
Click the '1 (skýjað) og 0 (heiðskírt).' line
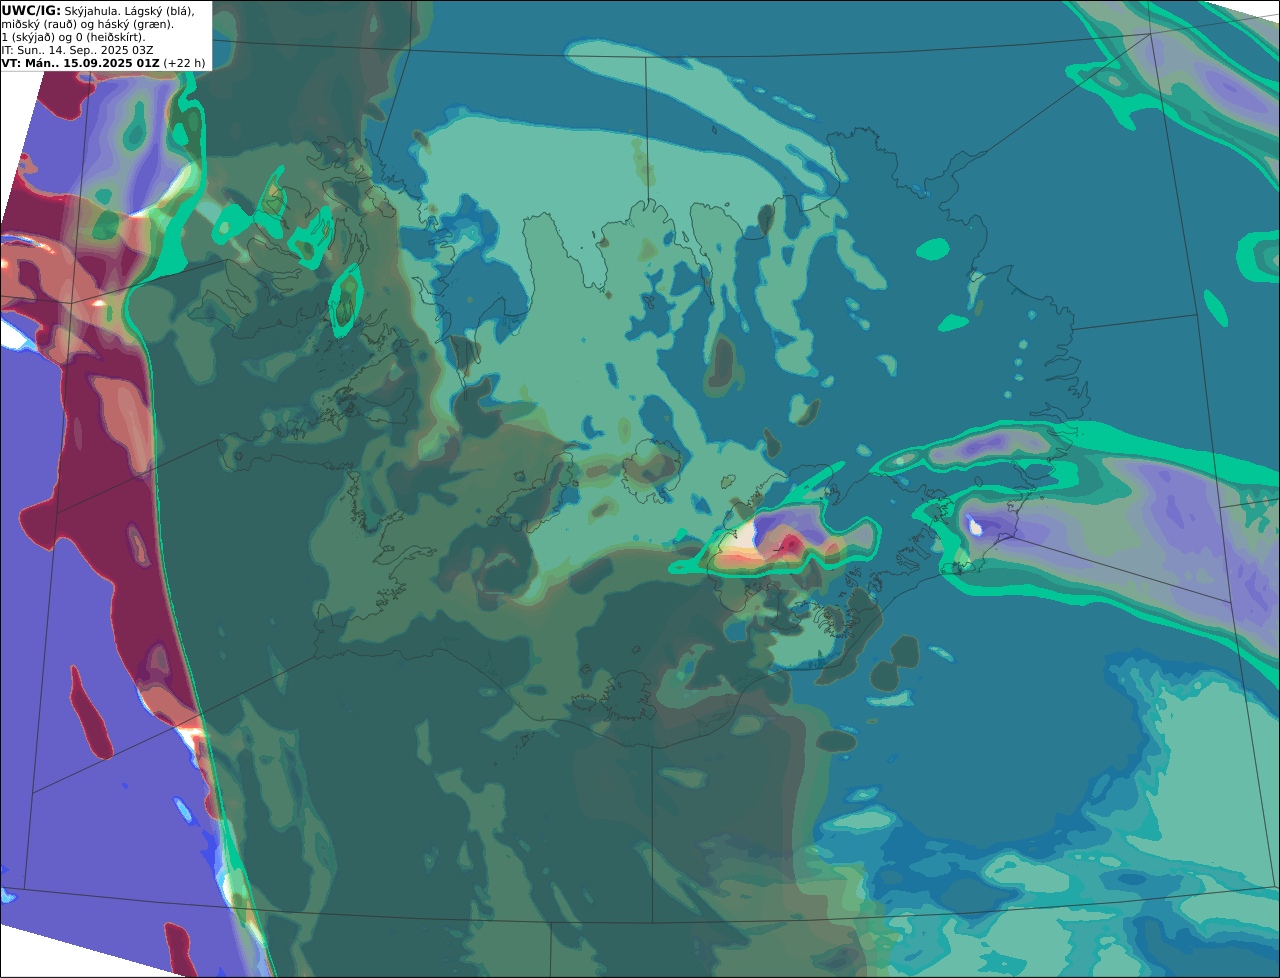73,37
